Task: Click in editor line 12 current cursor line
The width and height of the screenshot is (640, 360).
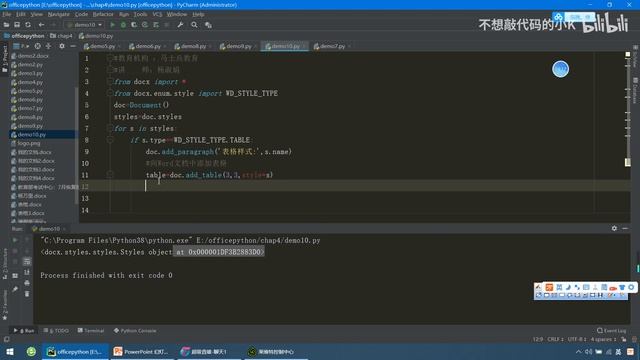Action: 355,187
